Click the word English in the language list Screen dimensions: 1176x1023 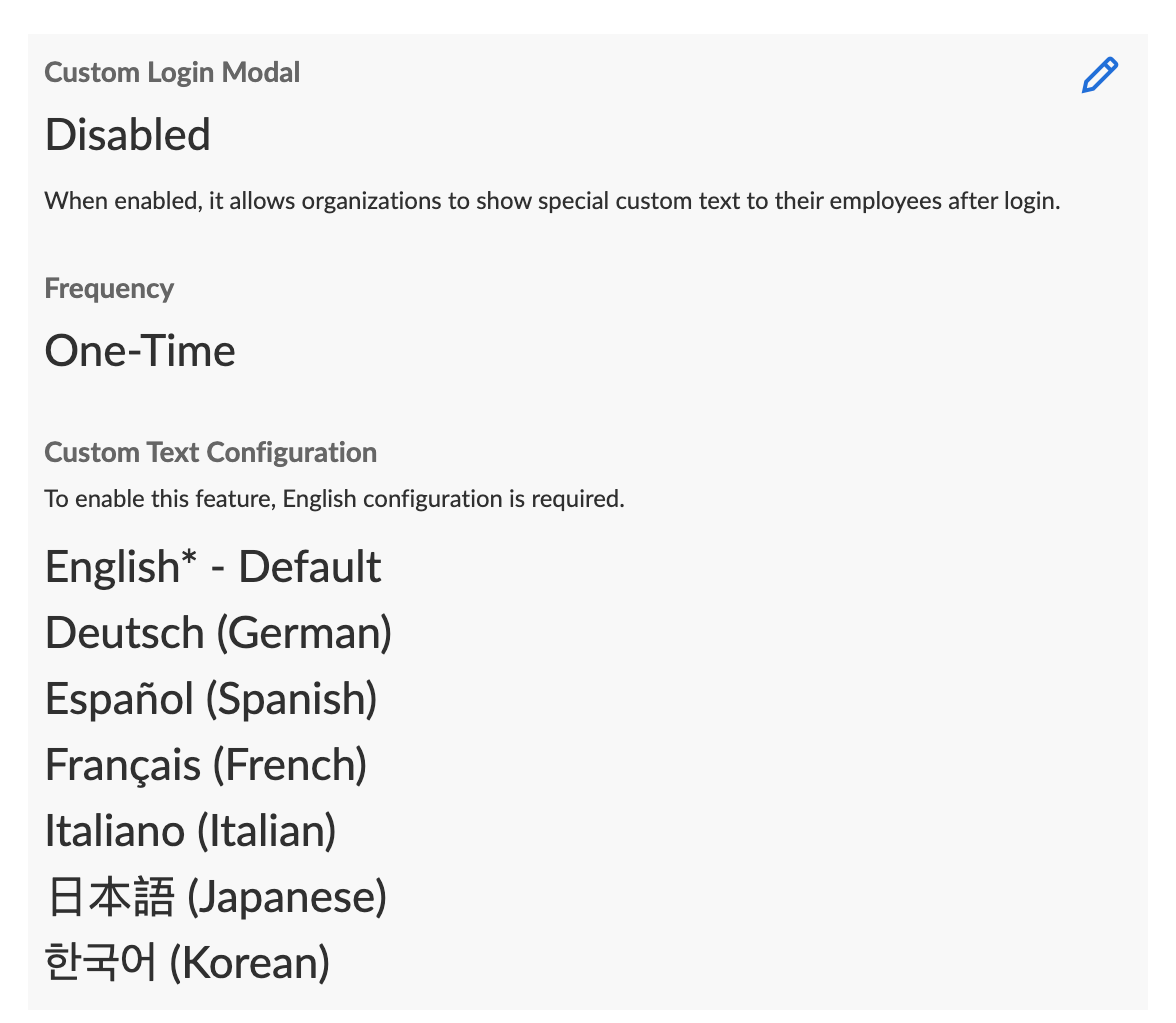(x=111, y=568)
